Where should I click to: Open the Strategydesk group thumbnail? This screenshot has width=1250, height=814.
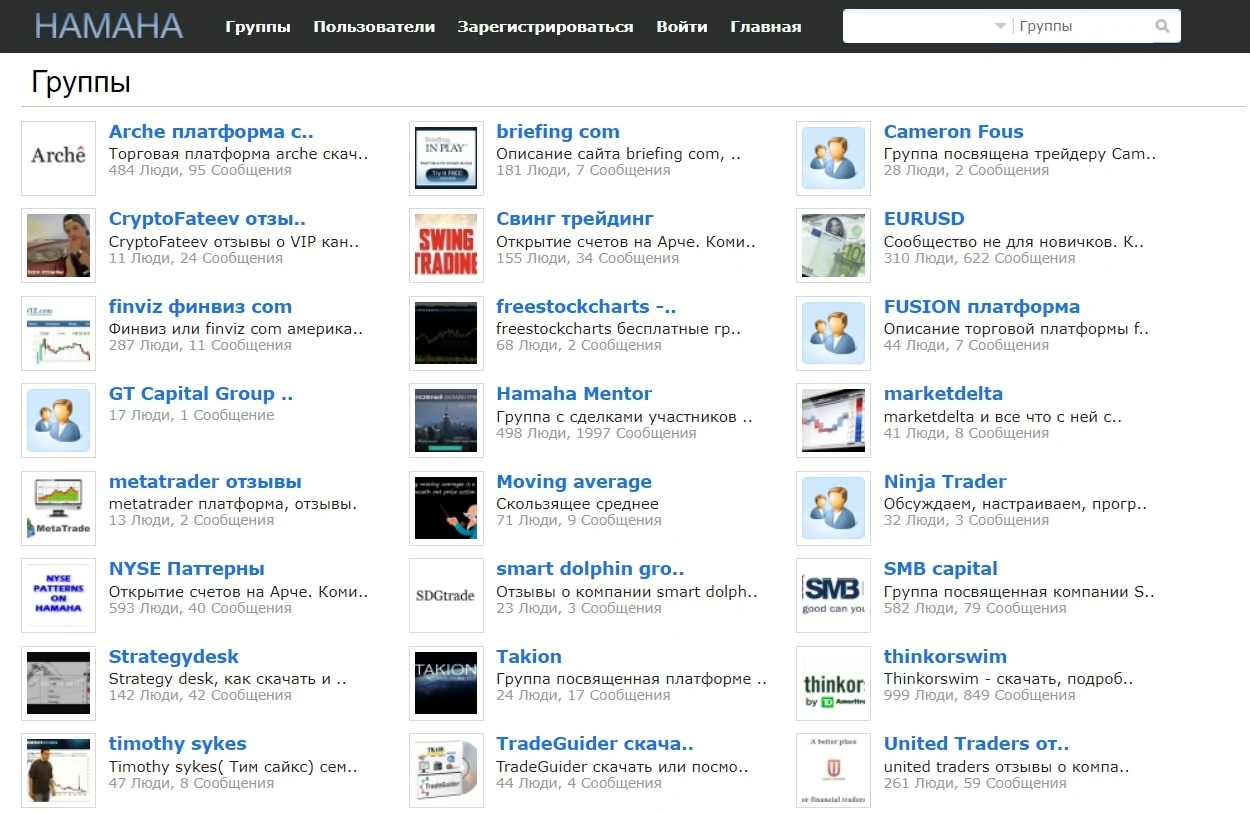[x=58, y=683]
